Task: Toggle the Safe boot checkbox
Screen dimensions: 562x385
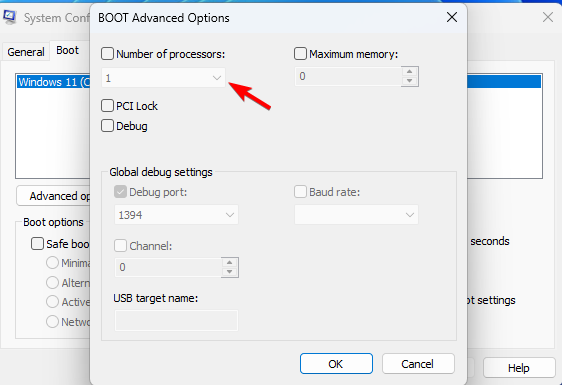Action: pos(37,244)
